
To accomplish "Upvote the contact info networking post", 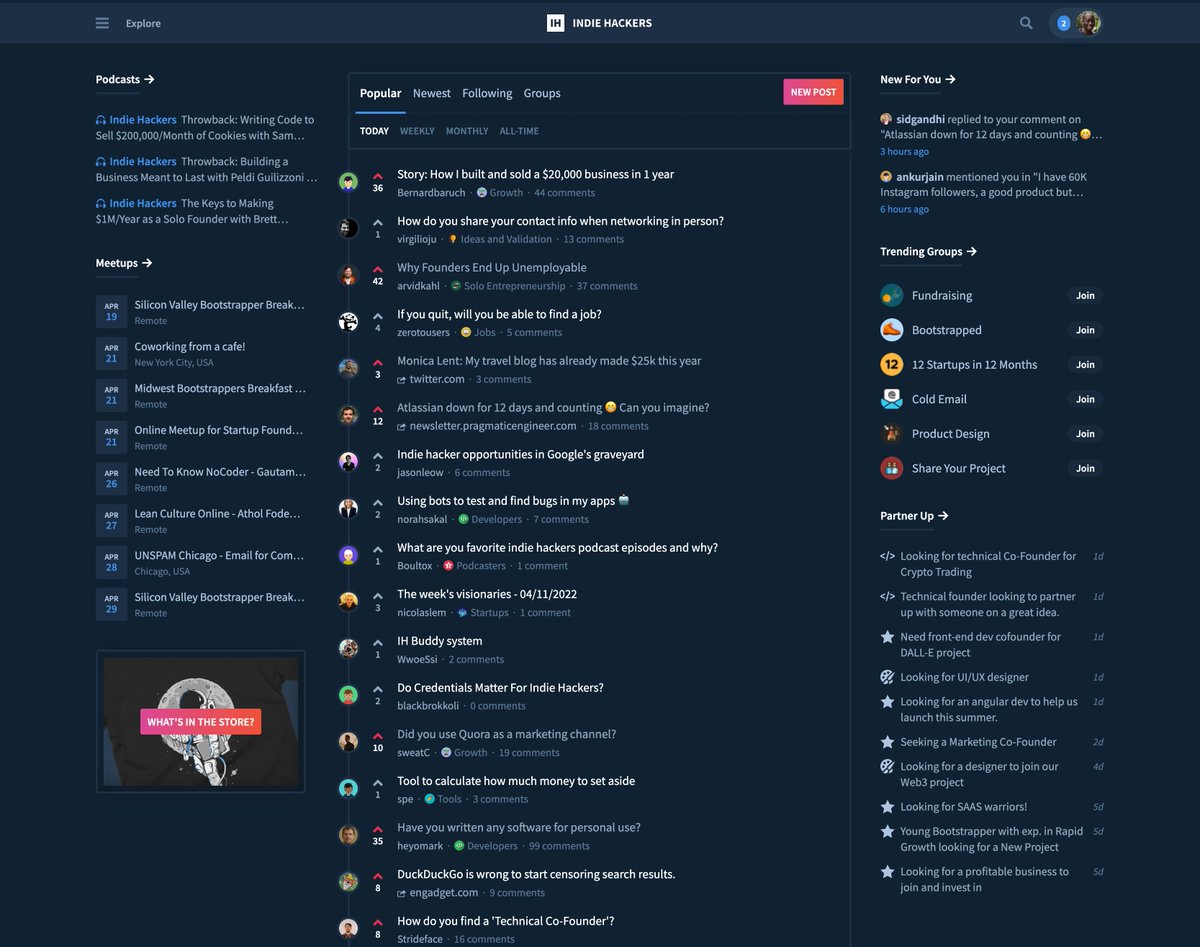I will [378, 223].
